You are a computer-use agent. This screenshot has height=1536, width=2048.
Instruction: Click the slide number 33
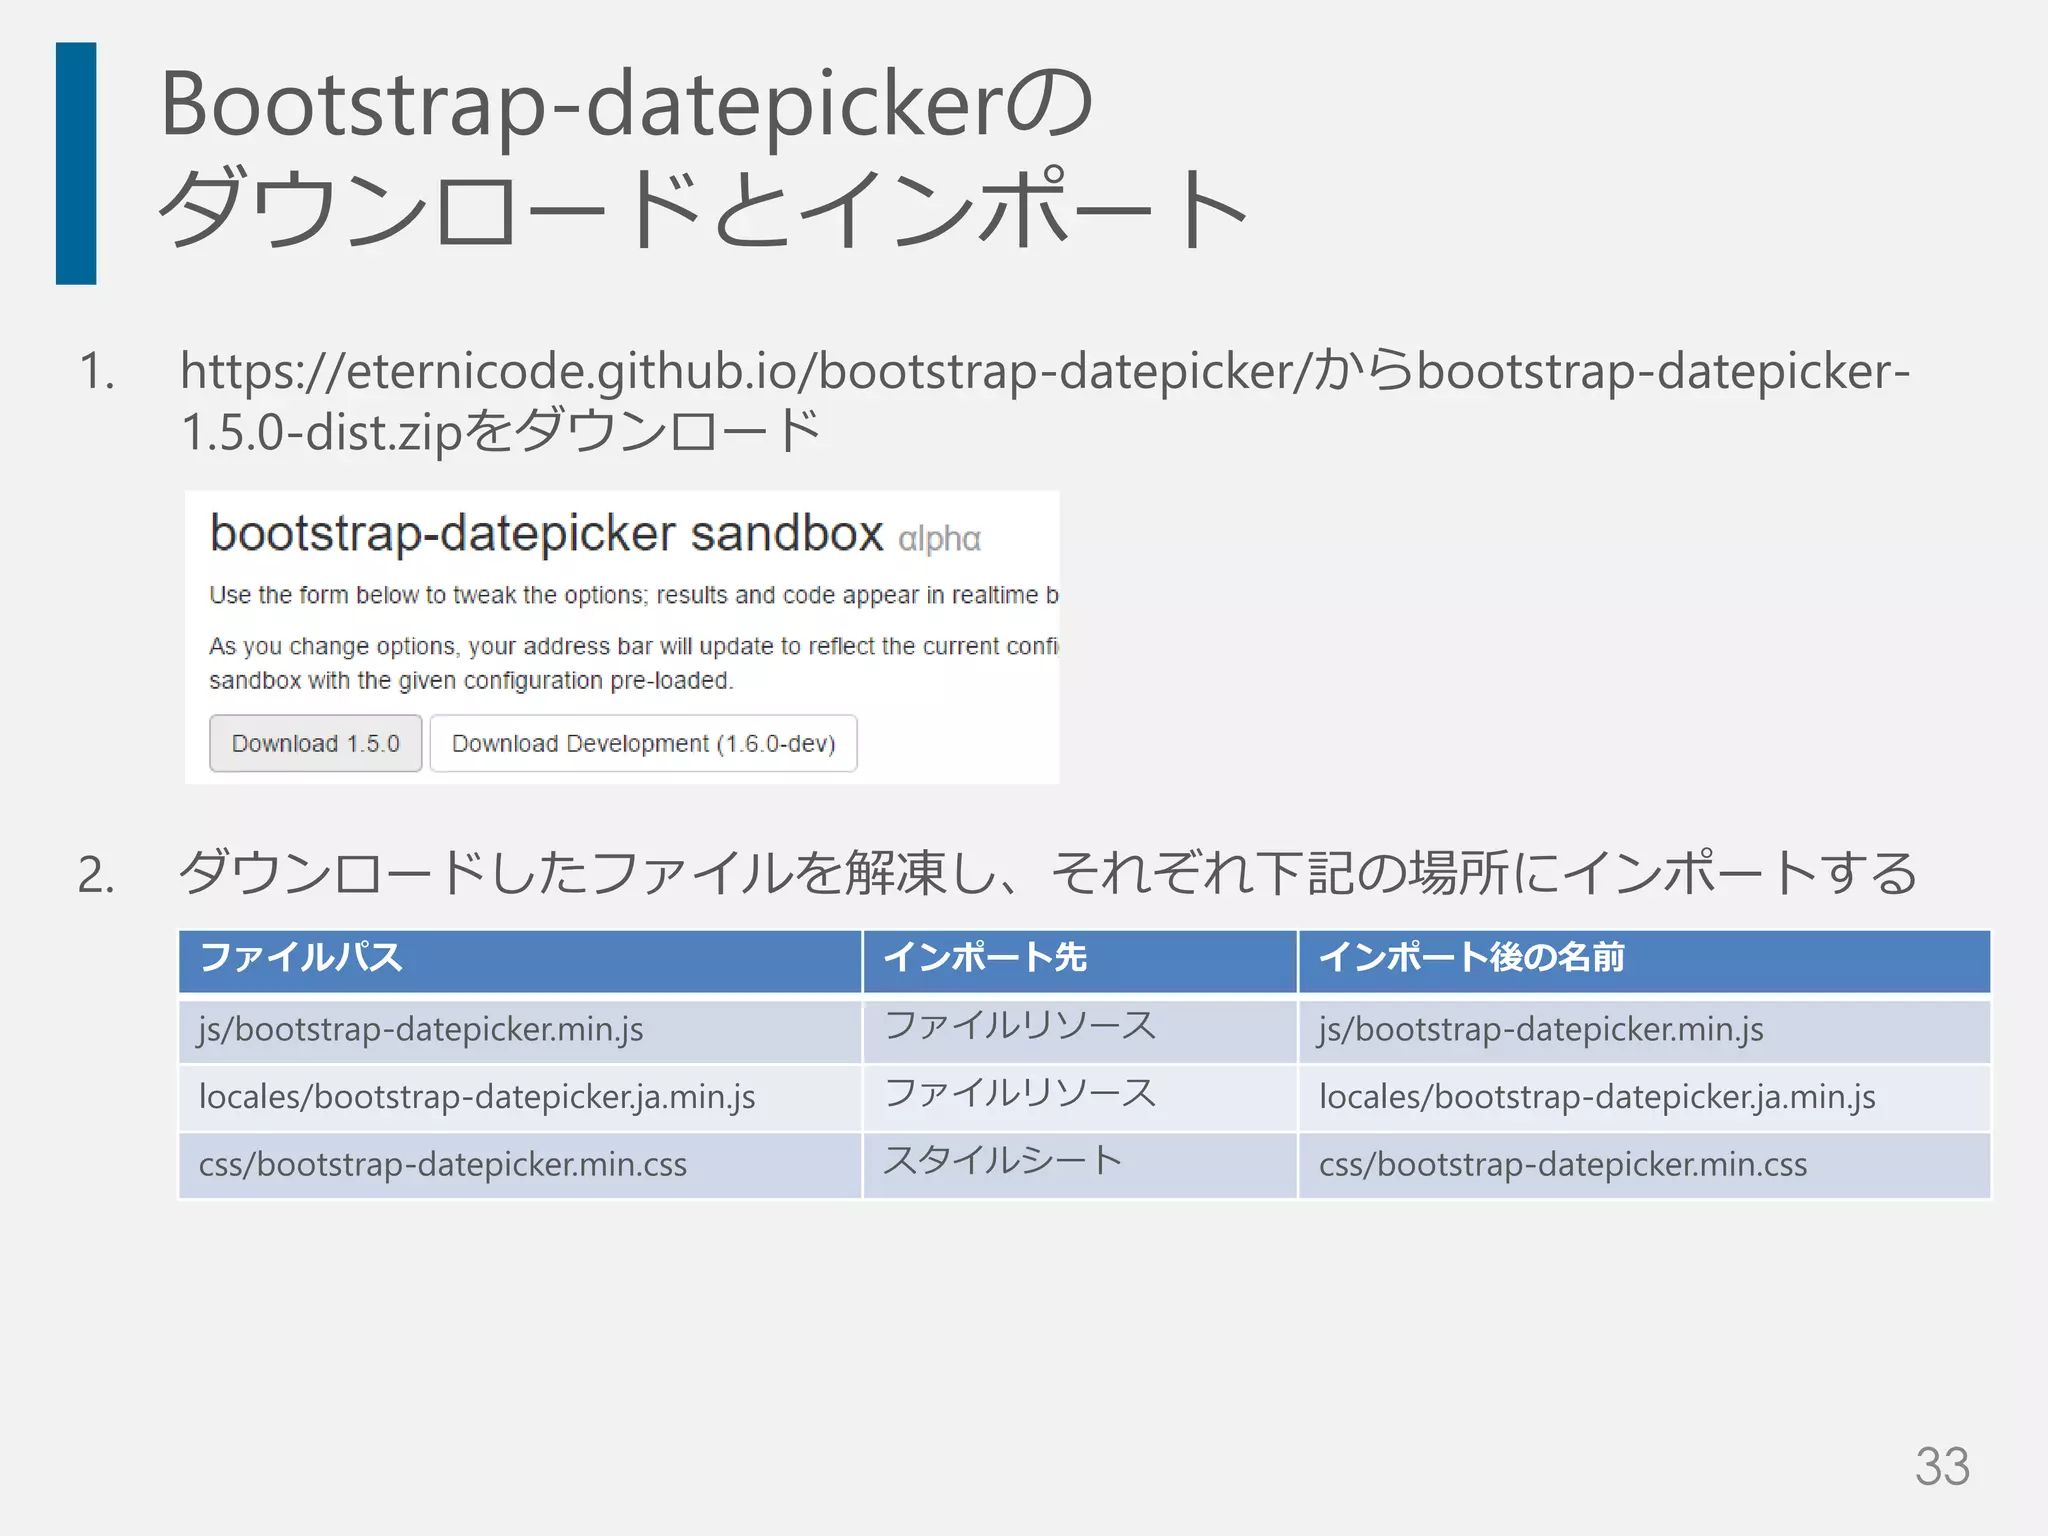1942,1467
